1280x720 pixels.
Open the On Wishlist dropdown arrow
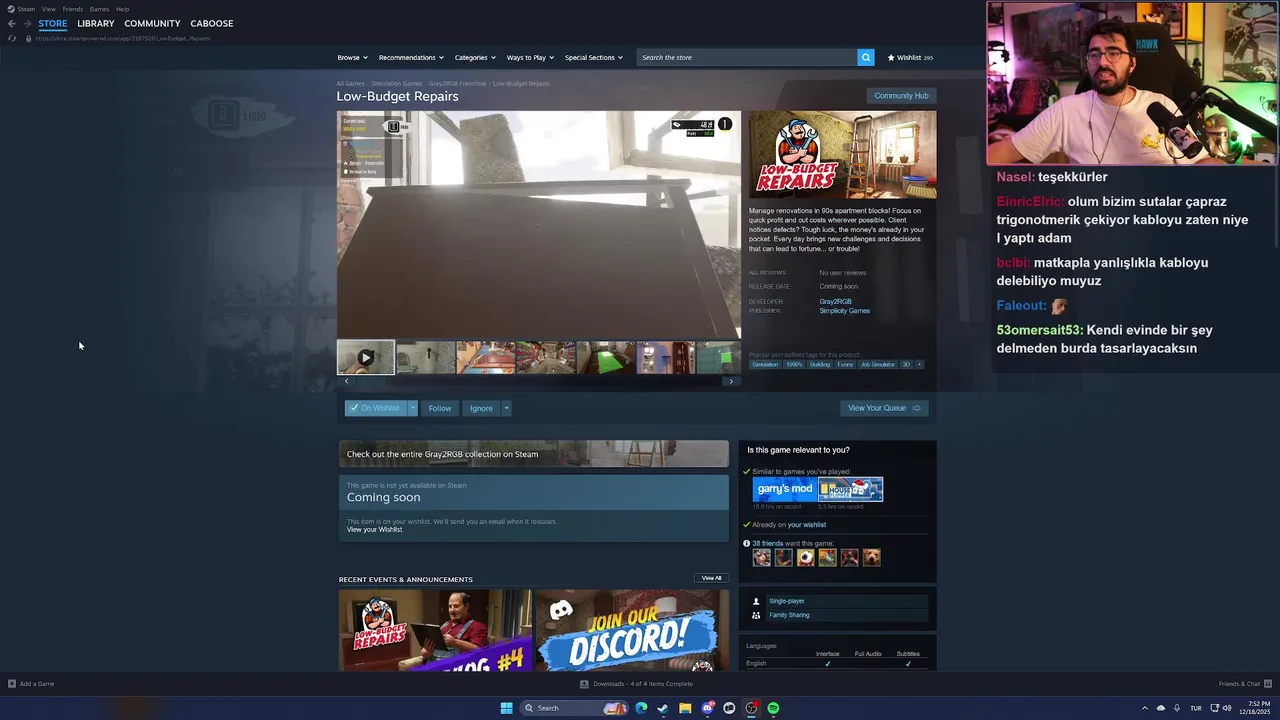click(x=412, y=408)
